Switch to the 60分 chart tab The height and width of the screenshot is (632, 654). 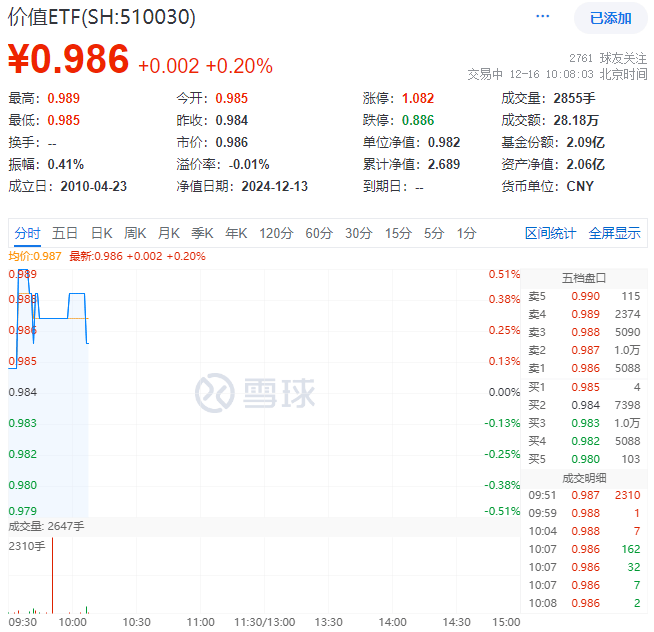(x=319, y=233)
